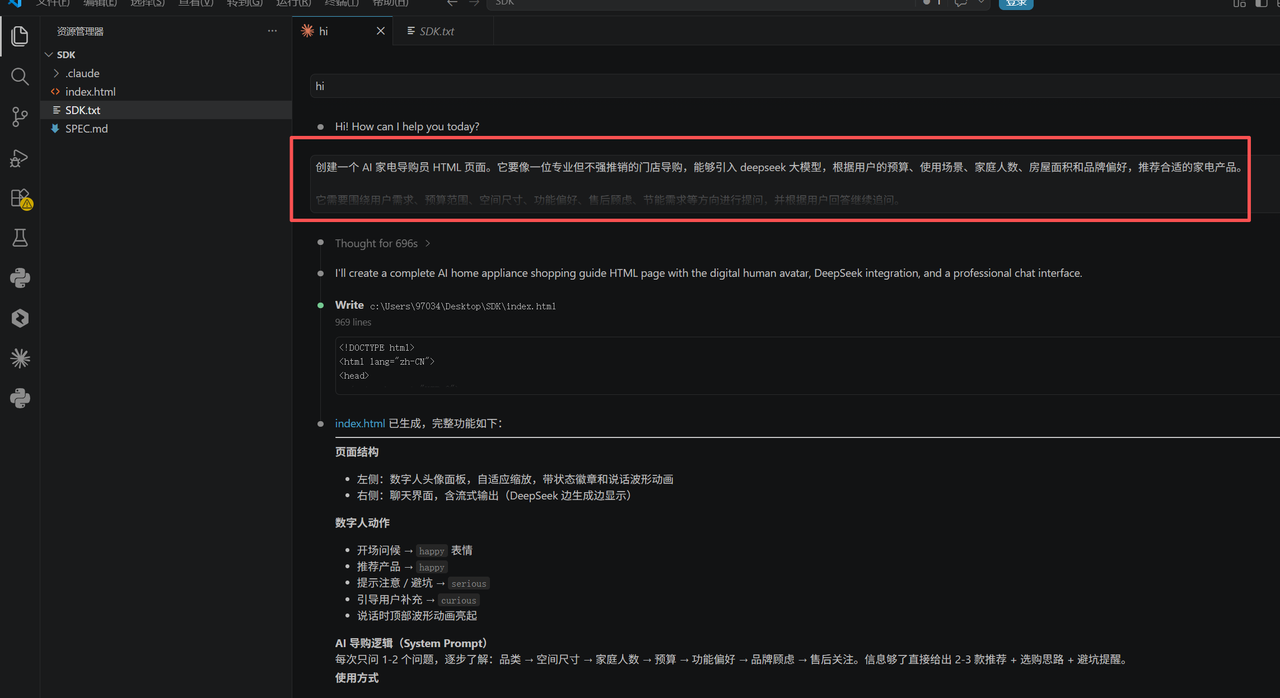Switch to the SDK.txt editor tab
The width and height of the screenshot is (1280, 698).
pos(443,31)
